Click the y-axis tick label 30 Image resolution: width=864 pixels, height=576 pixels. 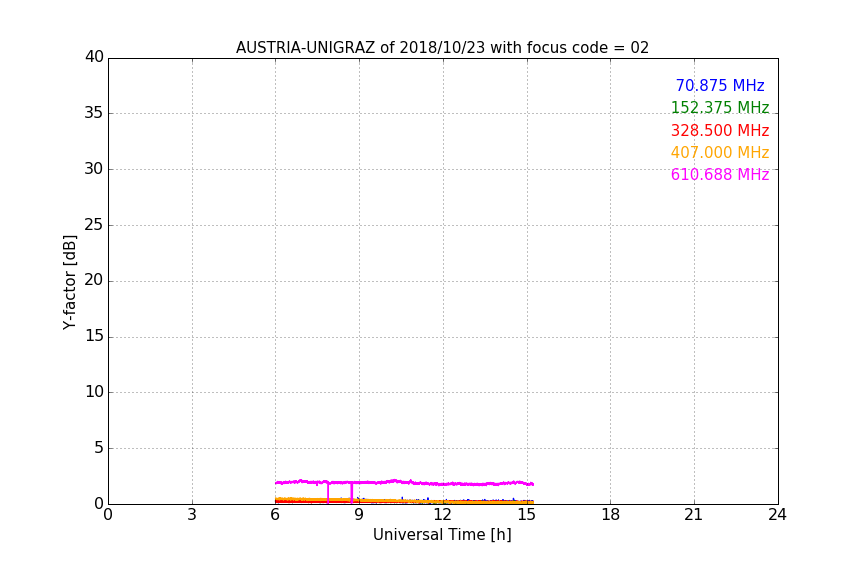94,169
